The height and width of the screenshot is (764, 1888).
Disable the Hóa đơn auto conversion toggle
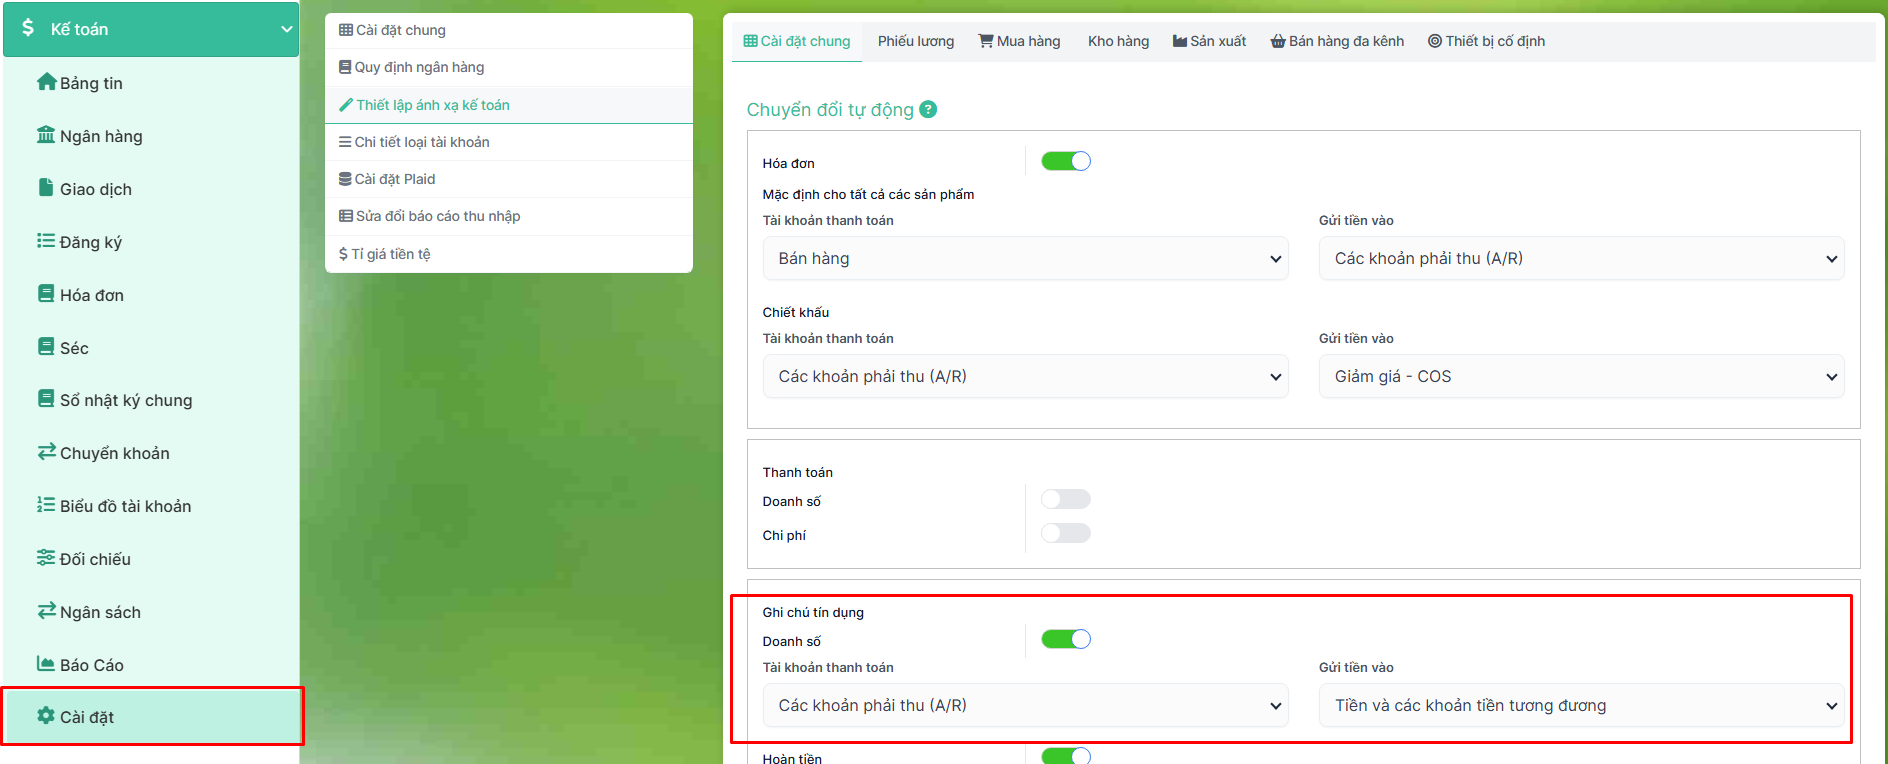coord(1065,161)
